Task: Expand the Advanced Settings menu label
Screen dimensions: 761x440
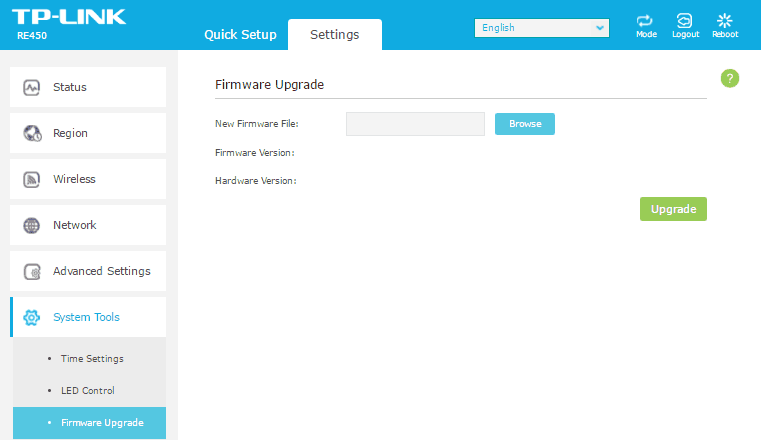Action: tap(102, 271)
